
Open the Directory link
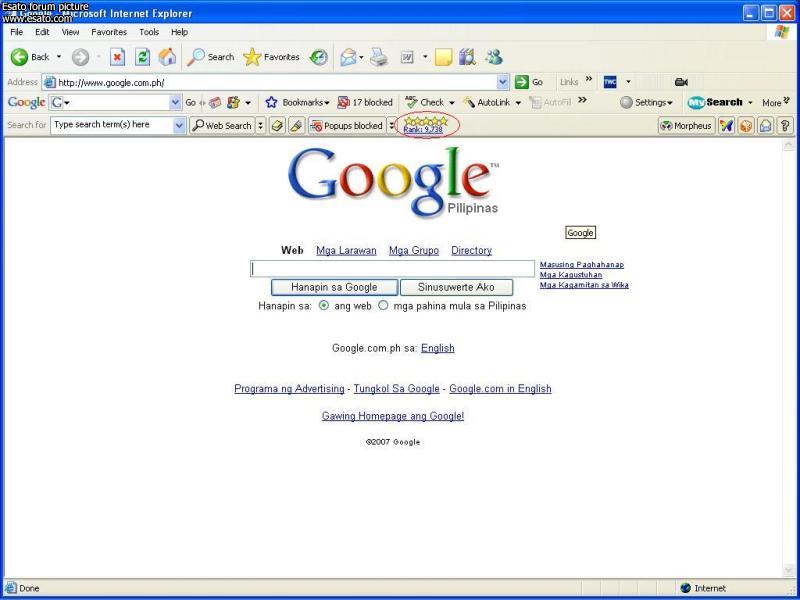coord(471,251)
